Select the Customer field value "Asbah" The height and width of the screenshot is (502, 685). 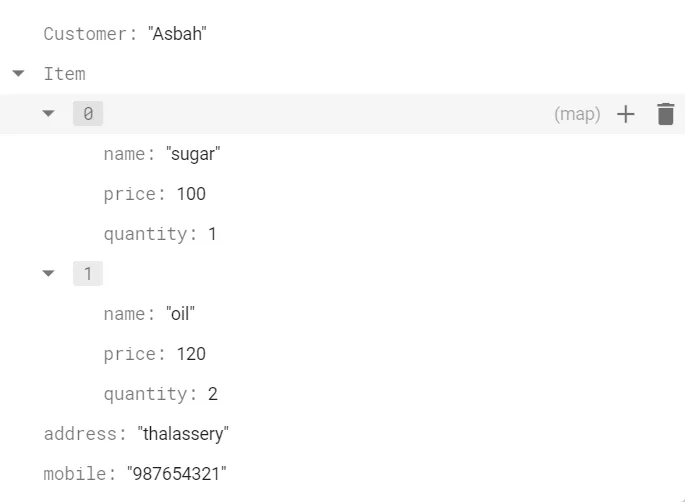coord(178,34)
